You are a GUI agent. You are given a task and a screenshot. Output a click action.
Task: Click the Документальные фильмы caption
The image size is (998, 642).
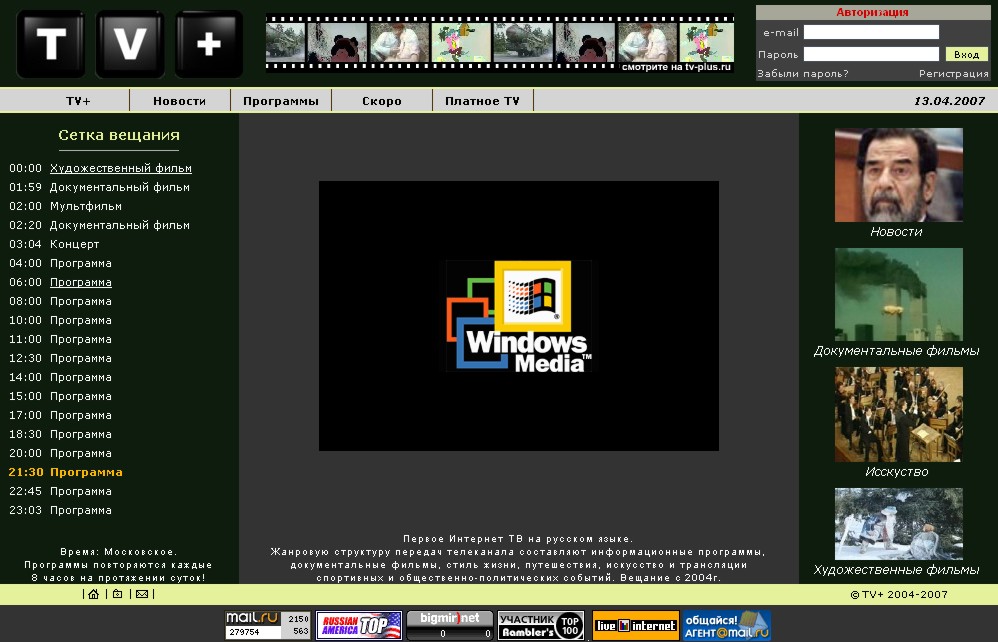pos(896,351)
